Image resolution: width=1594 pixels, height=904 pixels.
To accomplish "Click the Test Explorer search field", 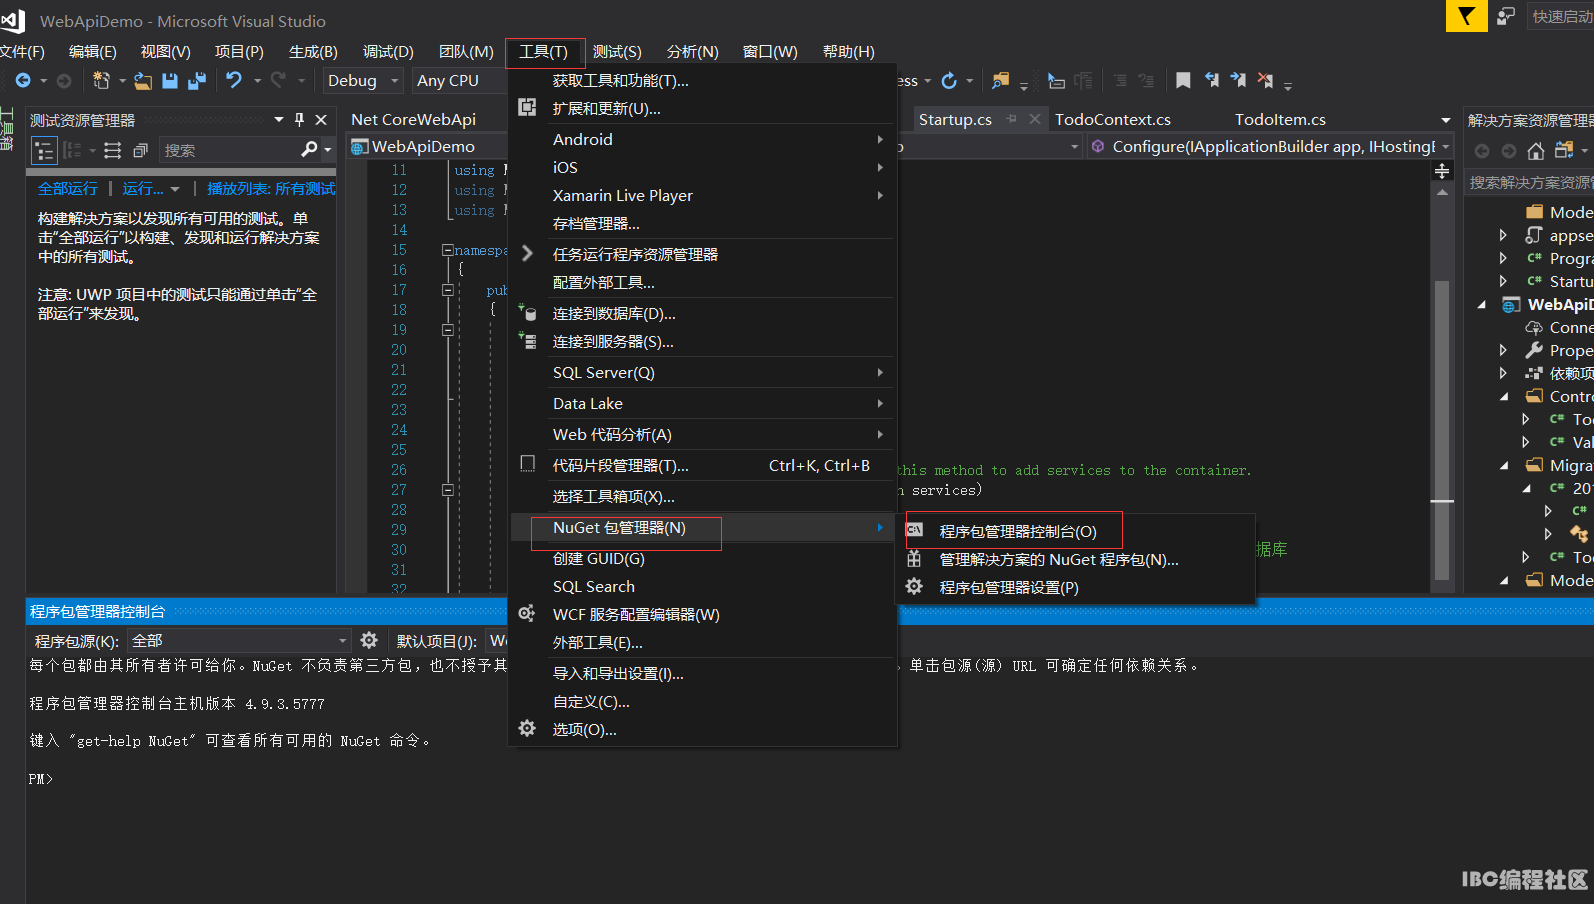I will click(229, 150).
